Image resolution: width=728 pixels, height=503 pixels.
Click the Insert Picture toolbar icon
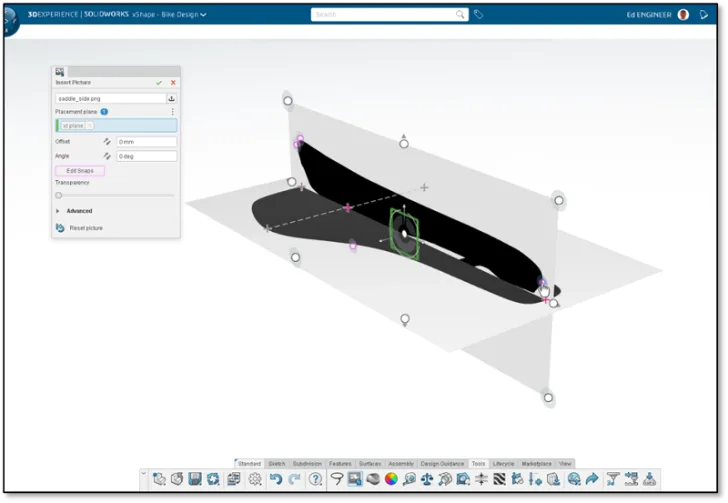pyautogui.click(x=355, y=479)
